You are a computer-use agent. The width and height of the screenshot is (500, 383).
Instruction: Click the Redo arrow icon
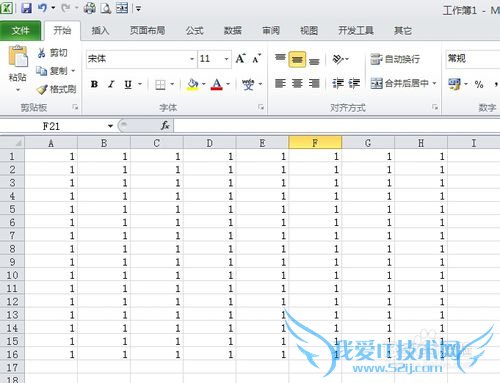(x=66, y=8)
